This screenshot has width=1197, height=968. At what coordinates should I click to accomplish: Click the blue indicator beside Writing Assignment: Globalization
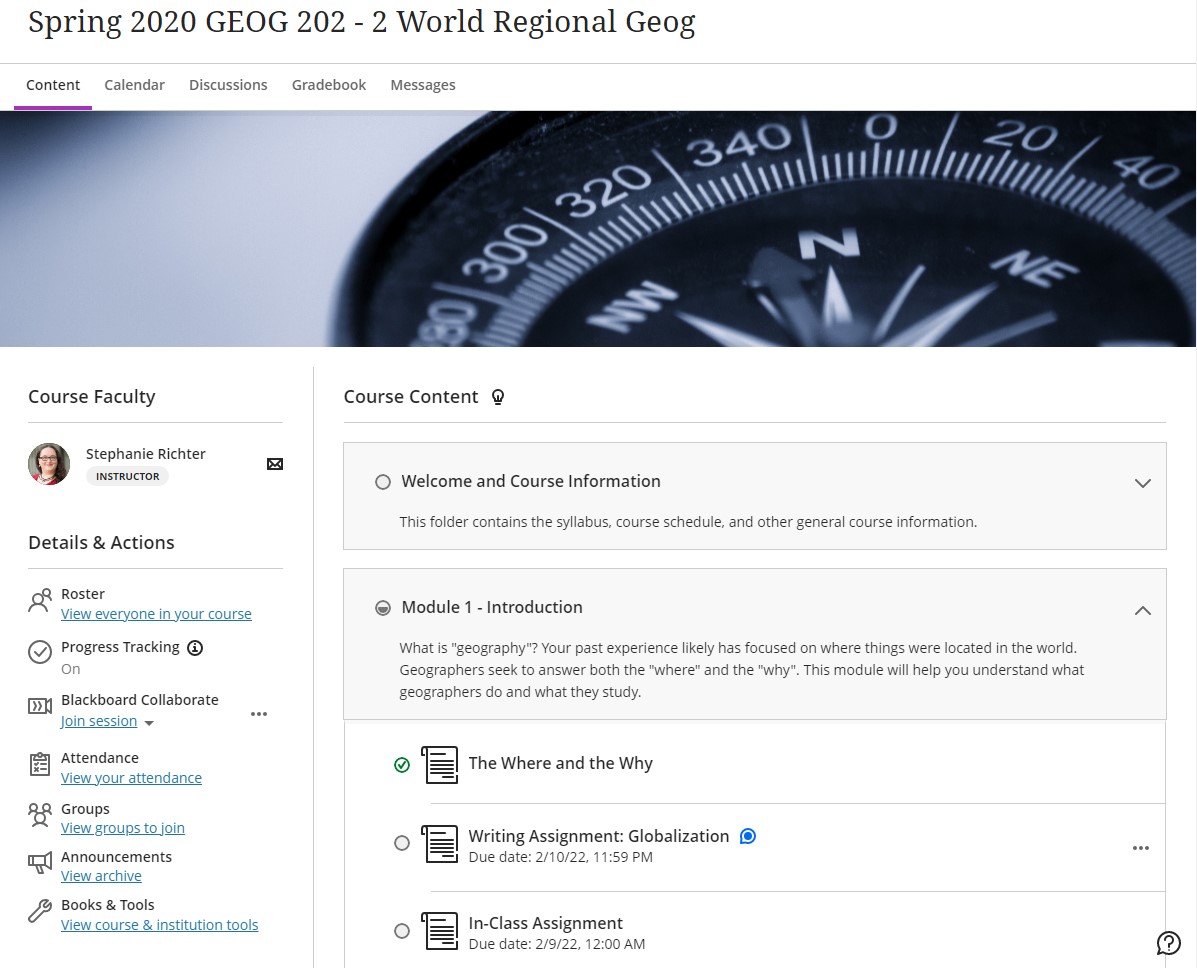pyautogui.click(x=748, y=836)
